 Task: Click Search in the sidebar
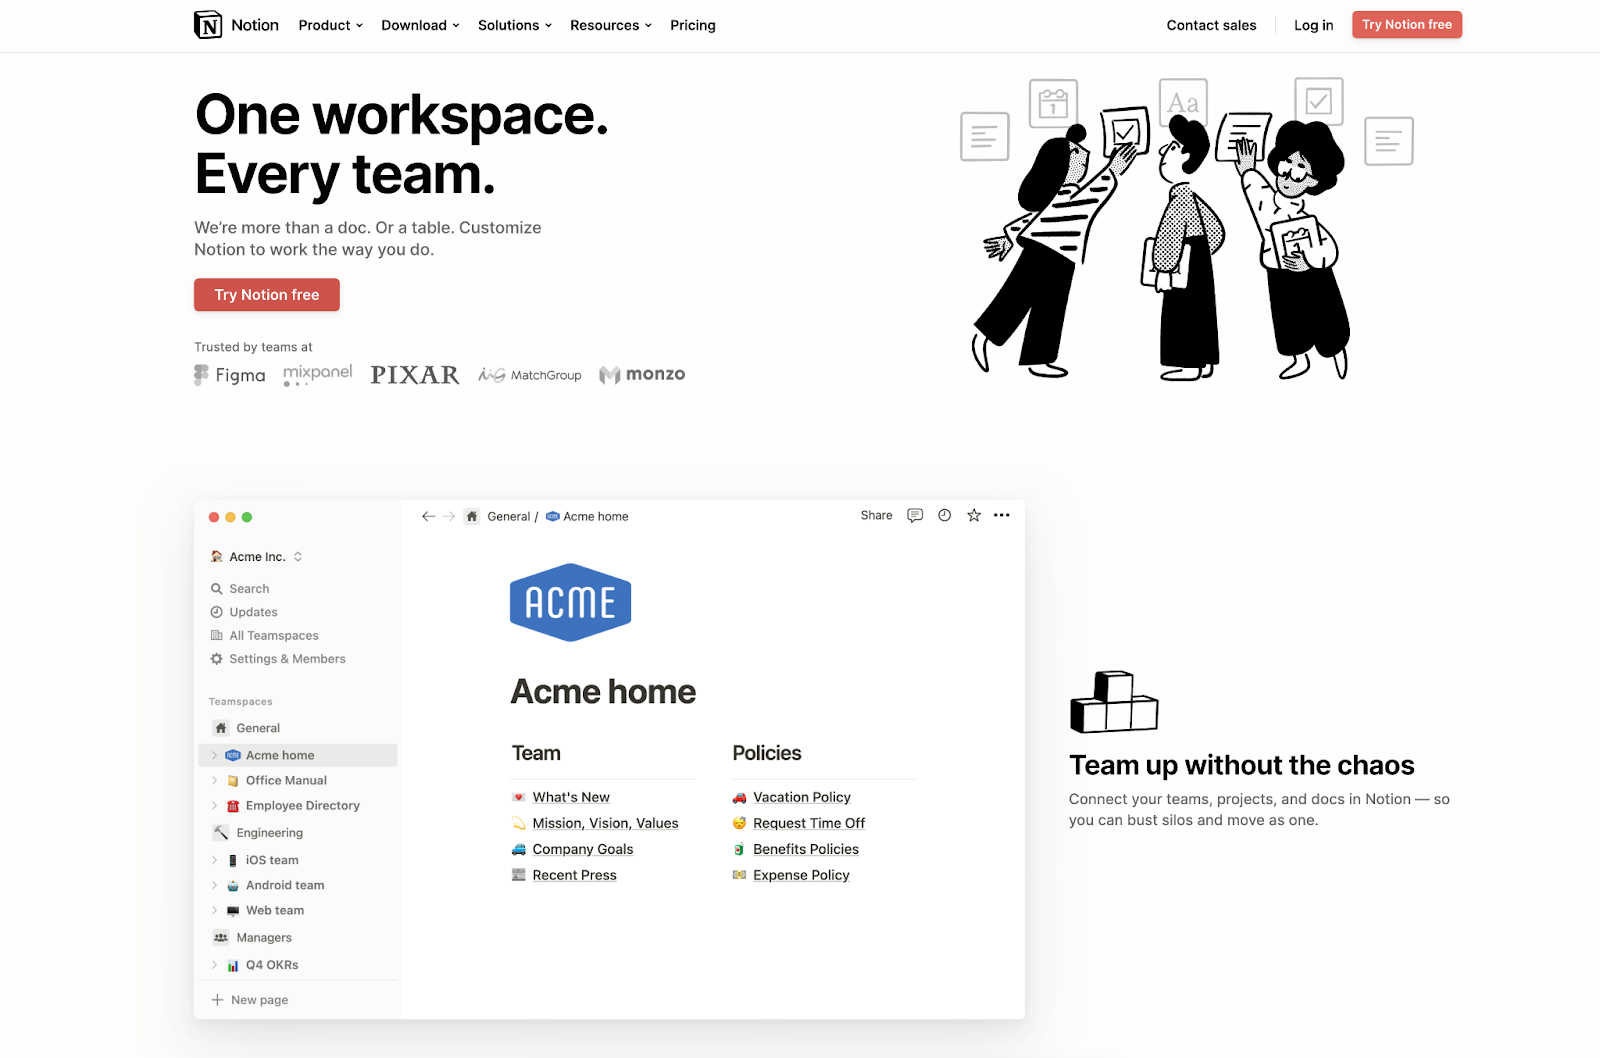click(x=240, y=589)
